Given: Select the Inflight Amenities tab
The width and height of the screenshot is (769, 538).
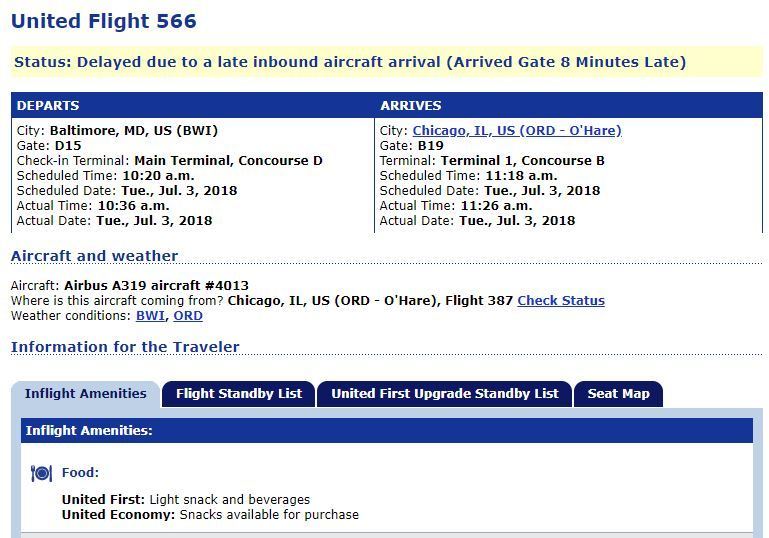Looking at the screenshot, I should coord(86,394).
